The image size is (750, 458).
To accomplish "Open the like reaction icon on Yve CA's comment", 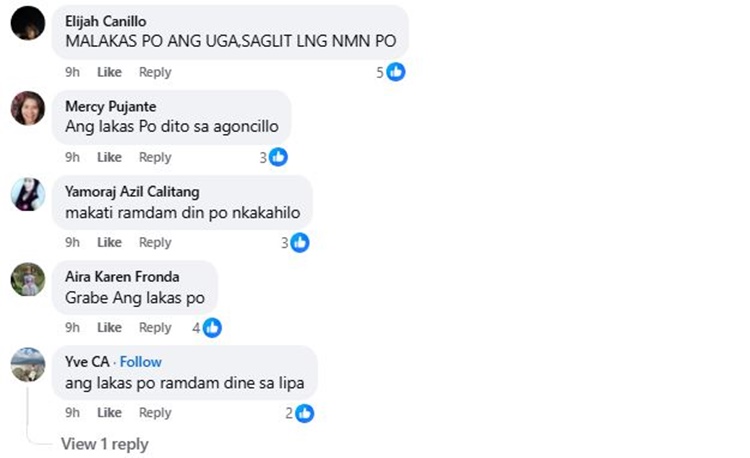I will [304, 413].
